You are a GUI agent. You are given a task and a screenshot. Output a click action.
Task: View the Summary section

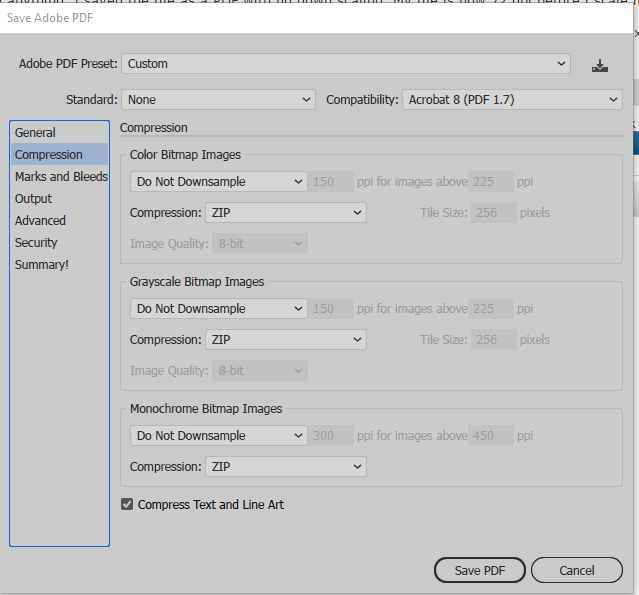tap(59, 264)
